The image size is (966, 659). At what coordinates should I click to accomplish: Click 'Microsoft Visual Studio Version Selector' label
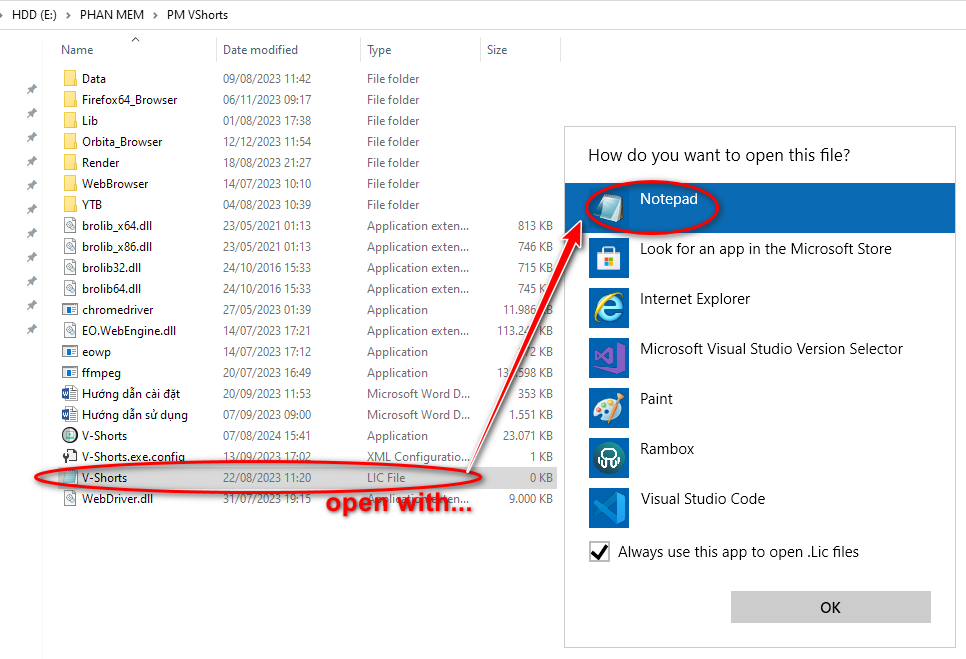coord(771,349)
